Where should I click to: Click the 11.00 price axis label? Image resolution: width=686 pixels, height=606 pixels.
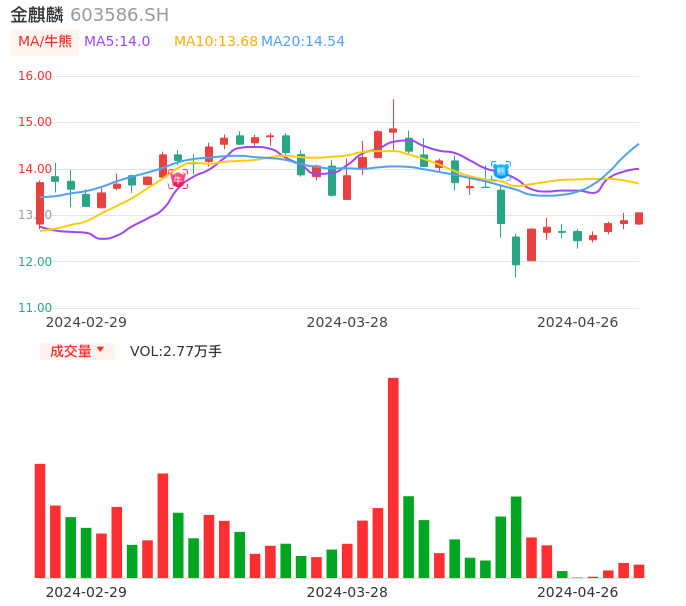pos(35,308)
